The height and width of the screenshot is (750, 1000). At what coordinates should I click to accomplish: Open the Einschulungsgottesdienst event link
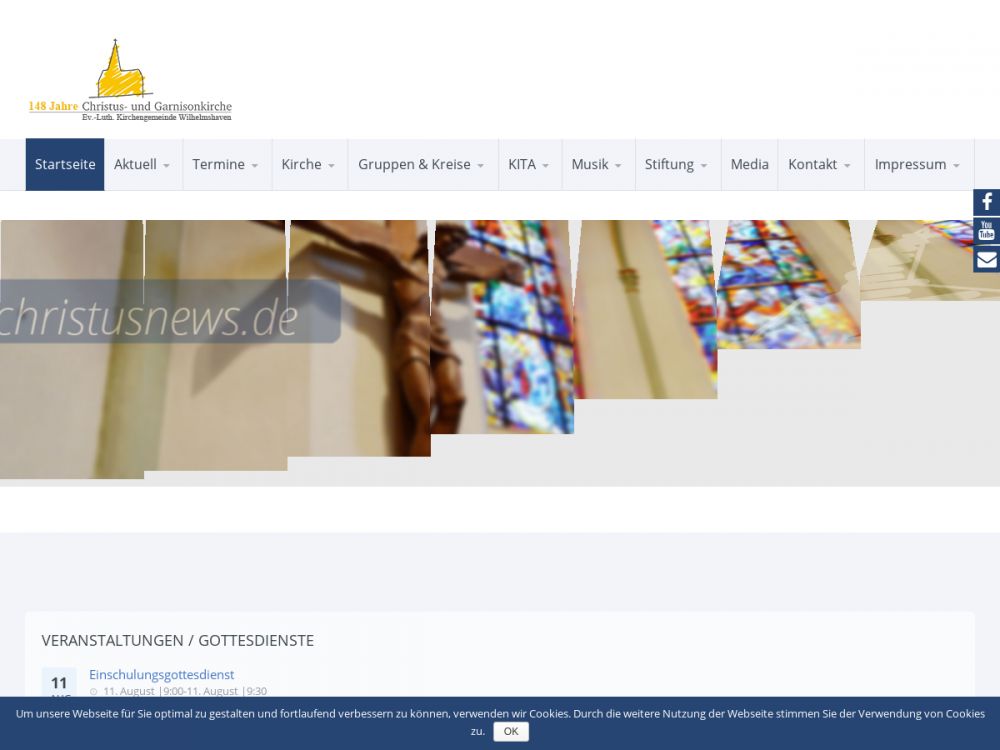[161, 674]
